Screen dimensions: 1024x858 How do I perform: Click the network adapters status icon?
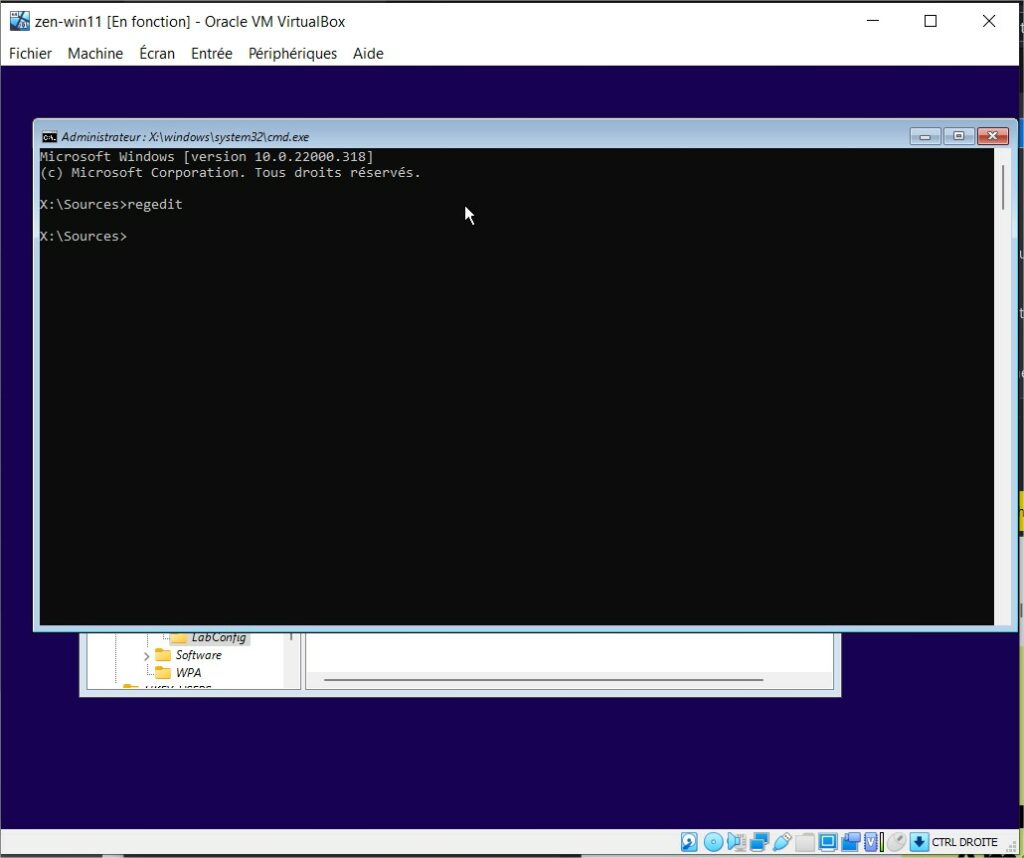(x=759, y=842)
